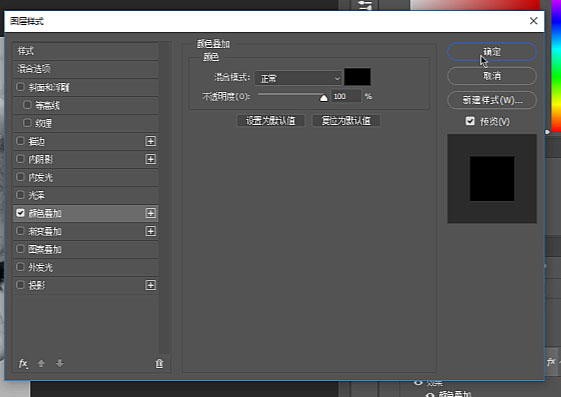Click the opacity value field showing 100
The width and height of the screenshot is (561, 397).
pyautogui.click(x=346, y=96)
